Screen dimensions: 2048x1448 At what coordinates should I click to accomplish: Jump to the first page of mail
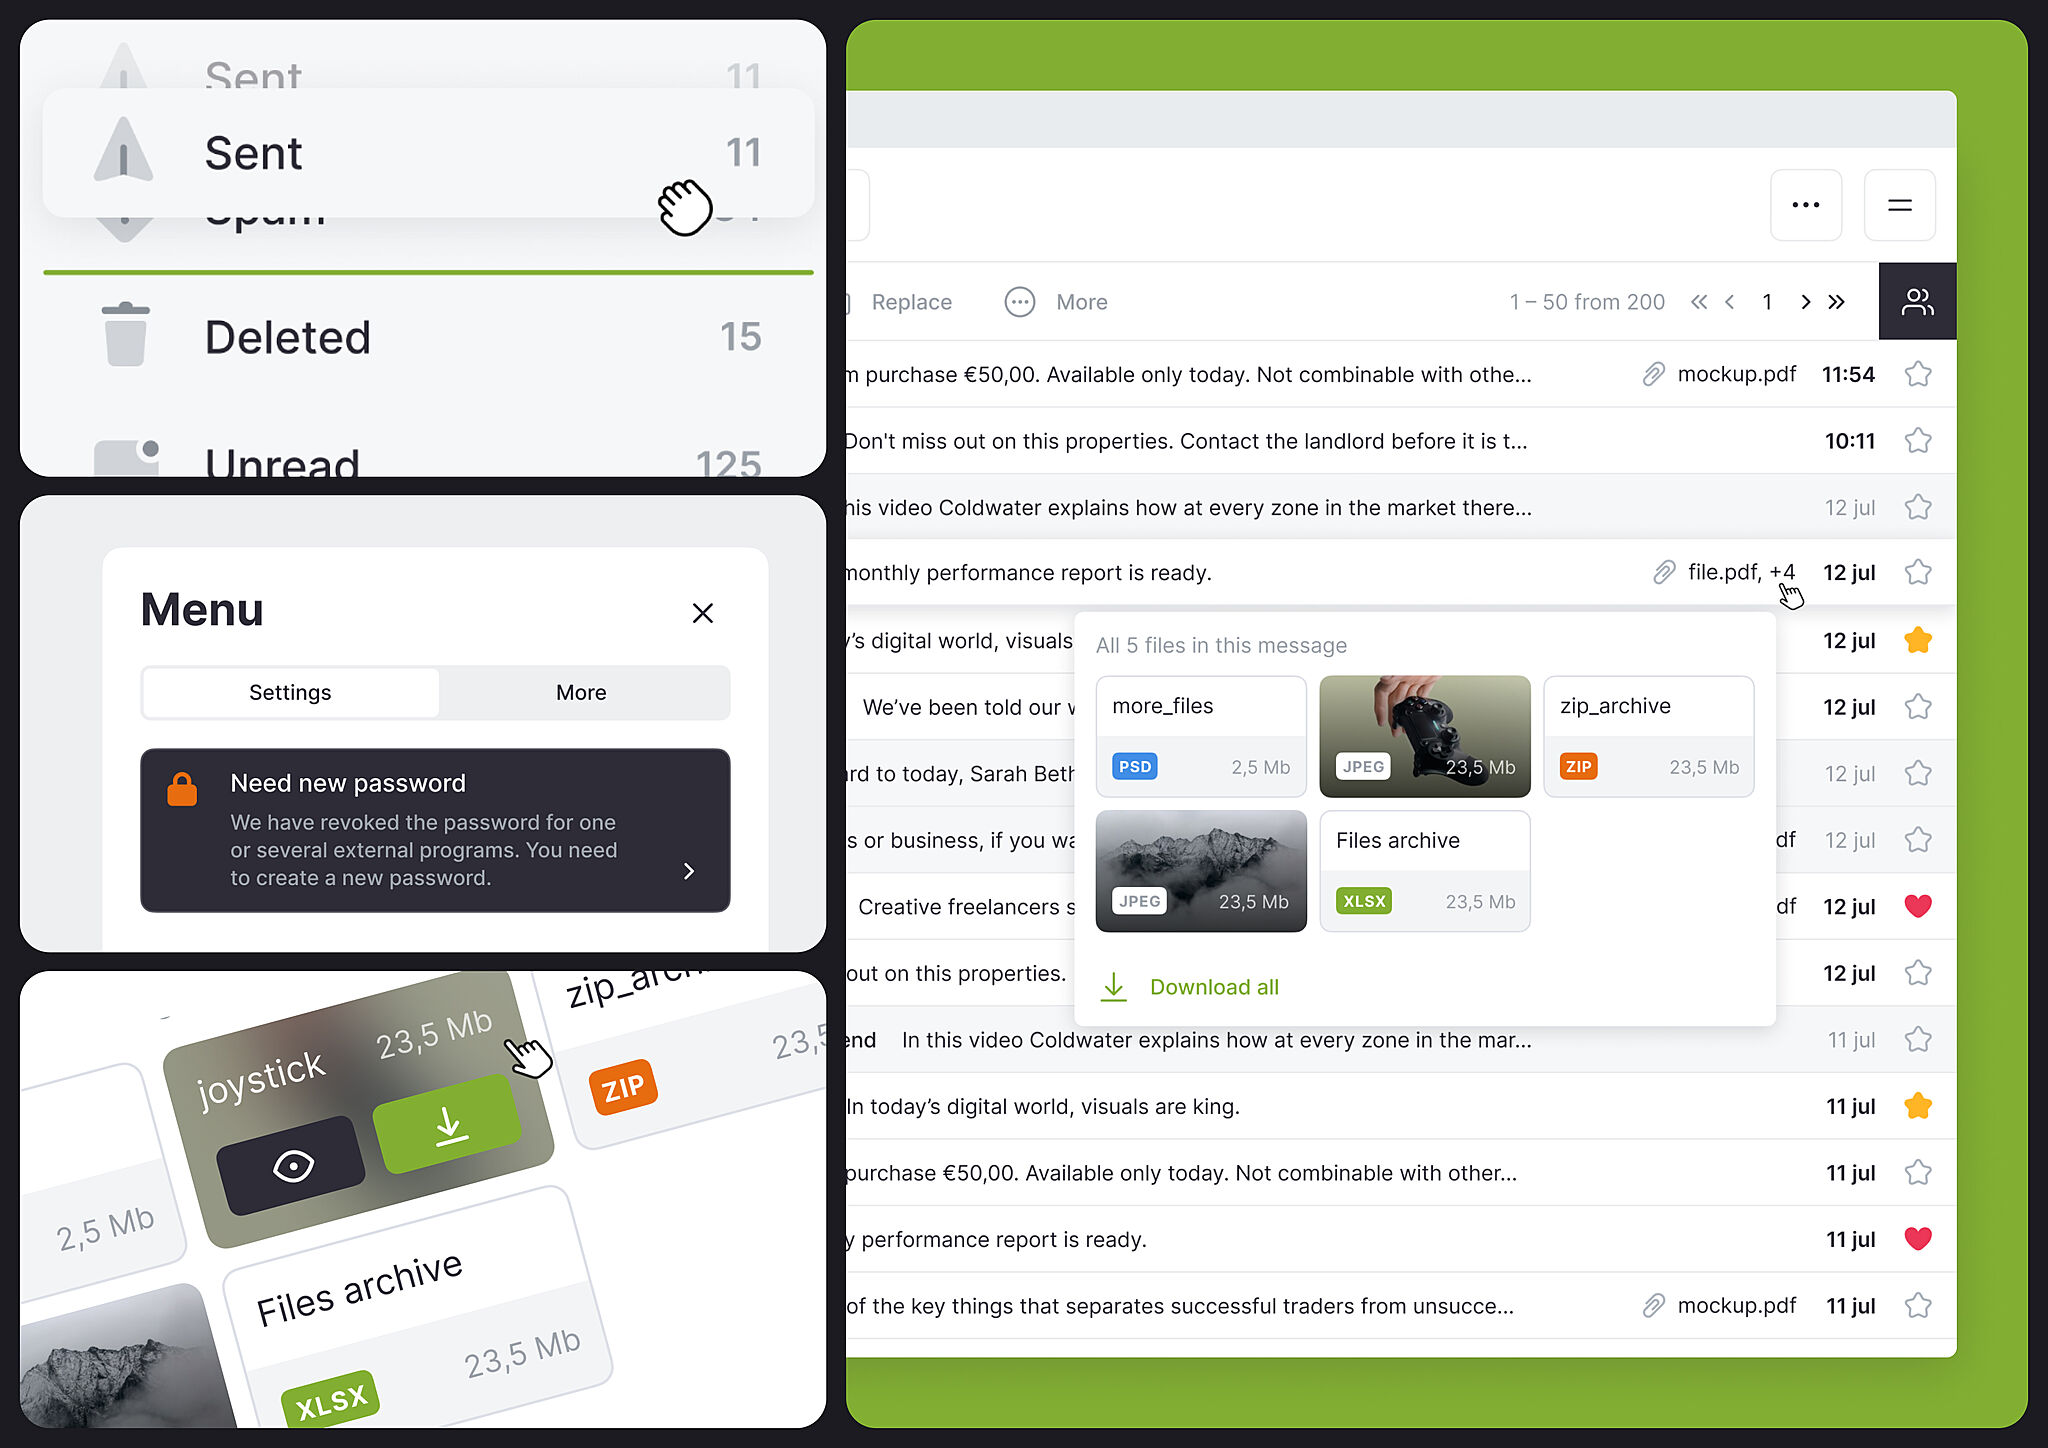(1699, 302)
